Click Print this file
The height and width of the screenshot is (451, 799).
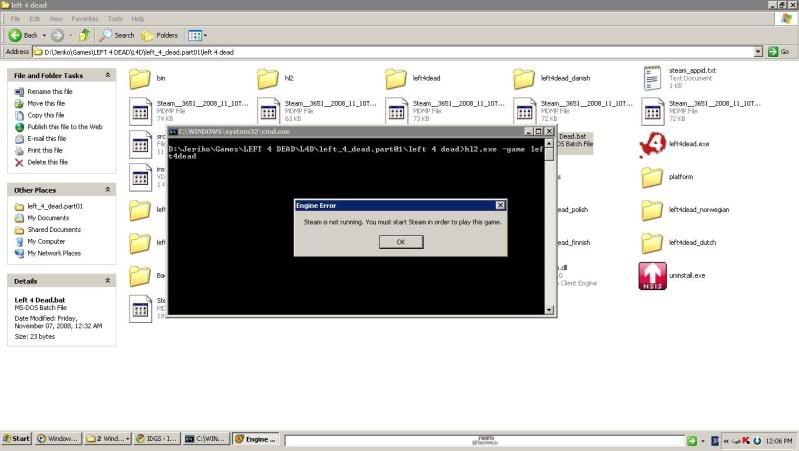(x=45, y=150)
